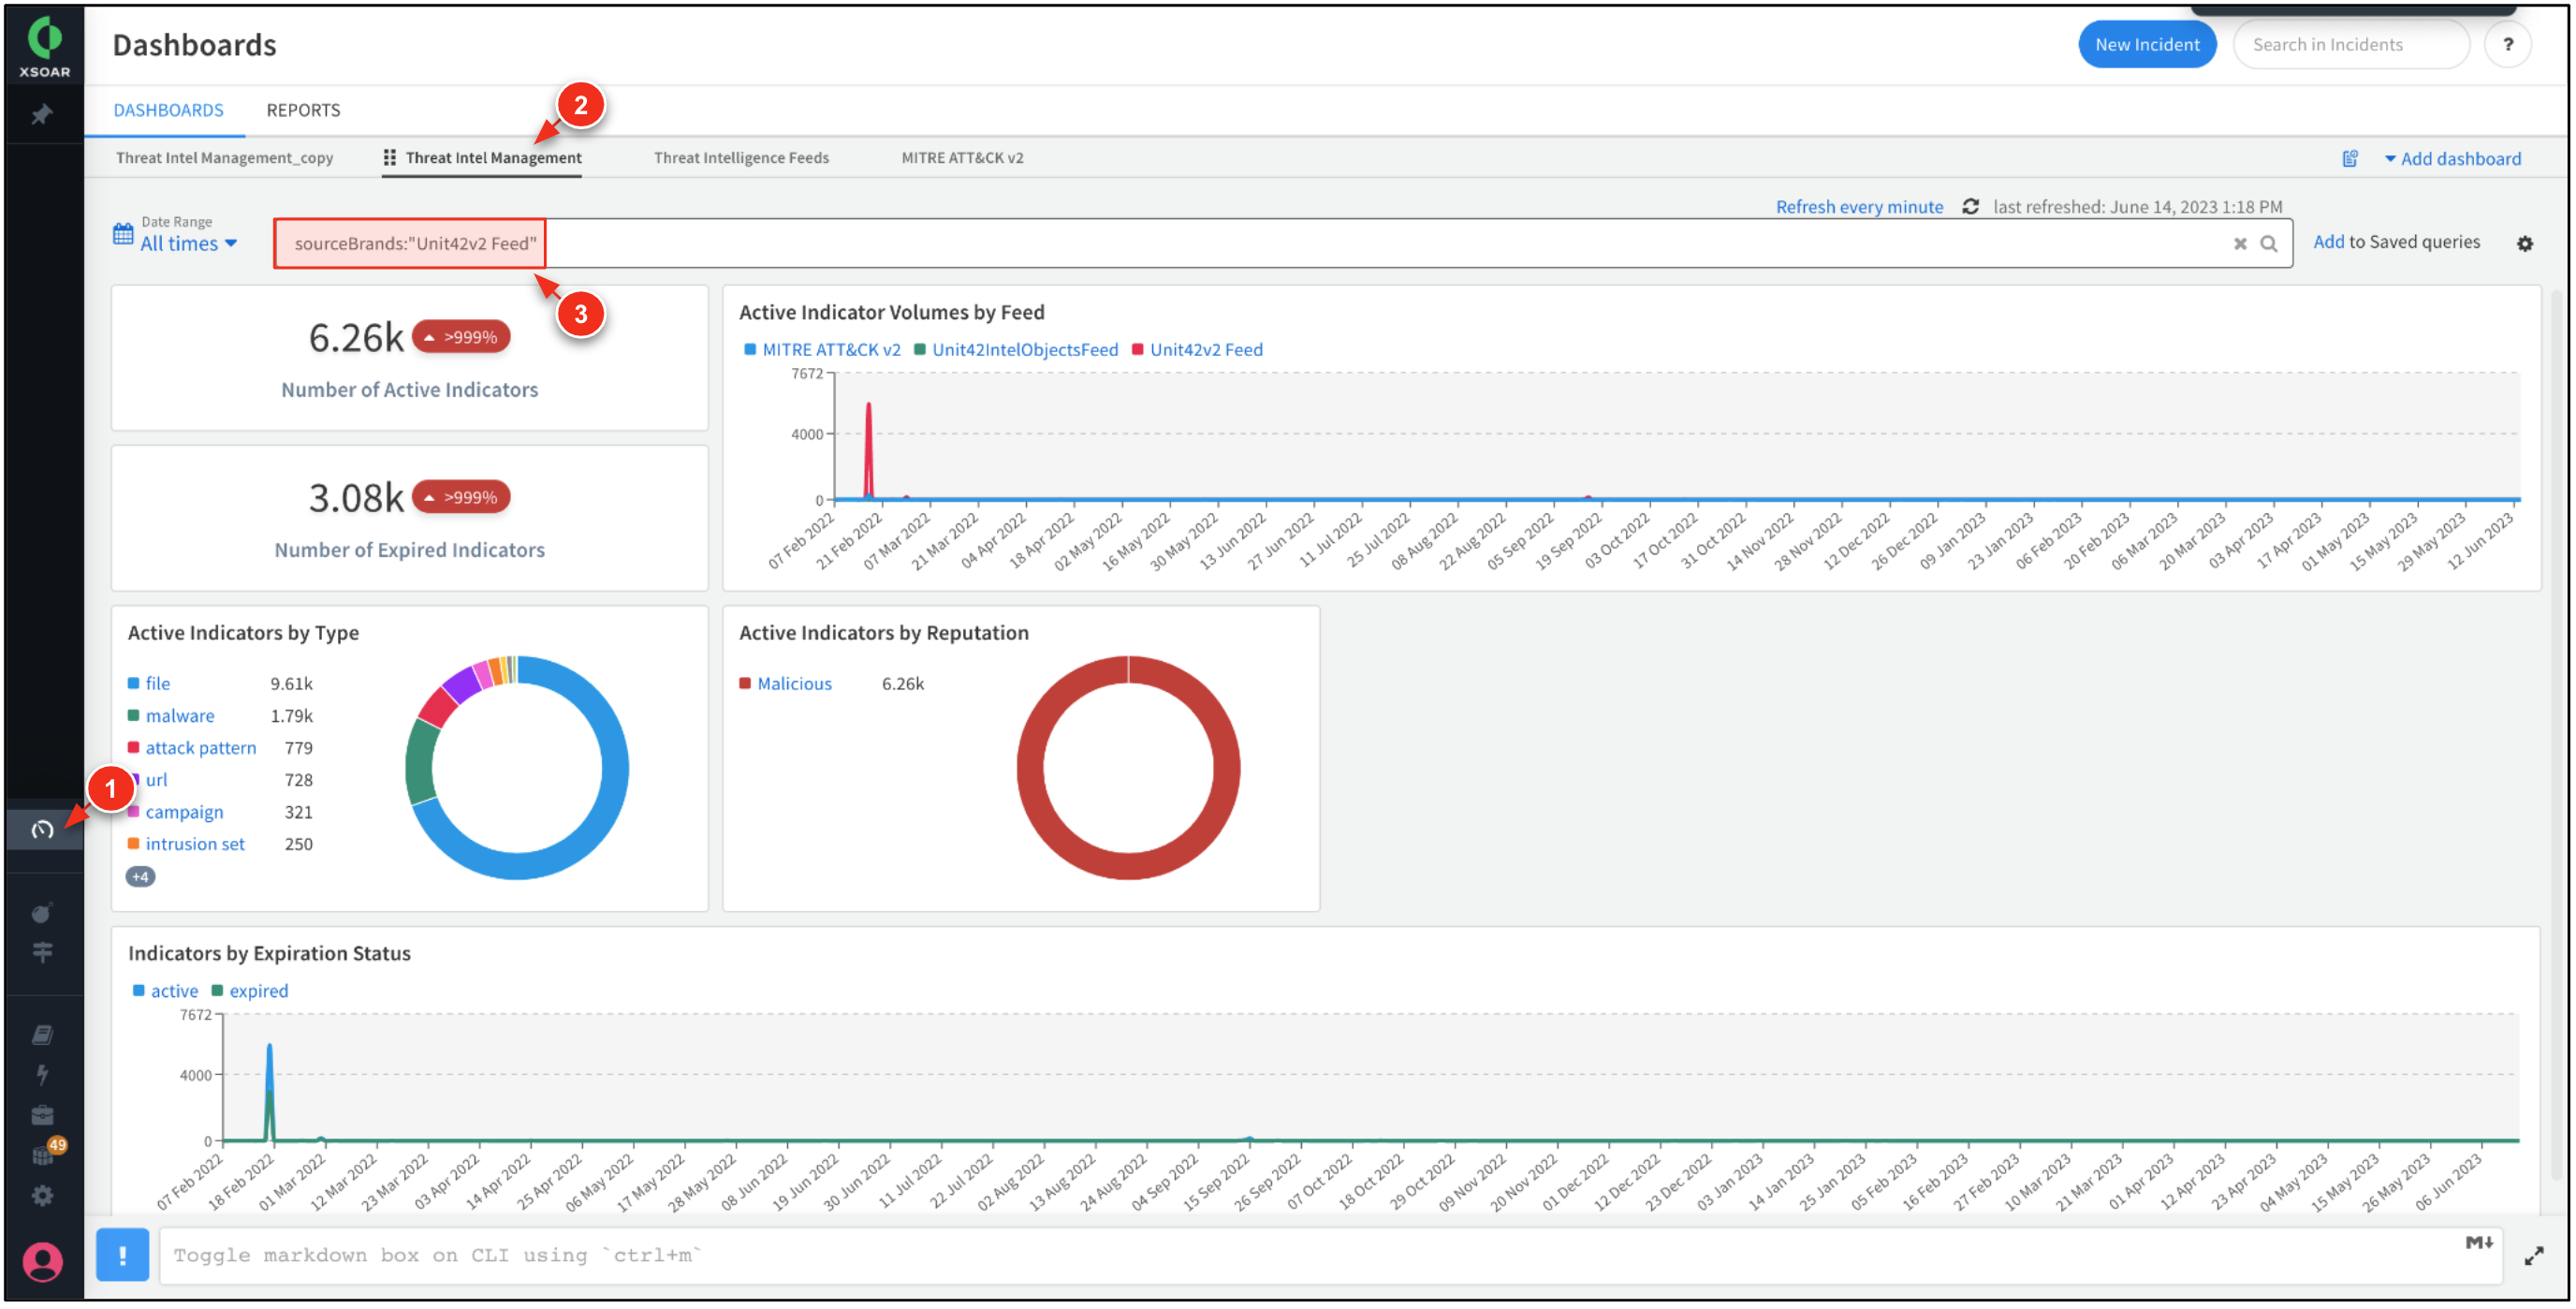2576x1309 pixels.
Task: Click Add to Saved queries link
Action: tap(2396, 242)
